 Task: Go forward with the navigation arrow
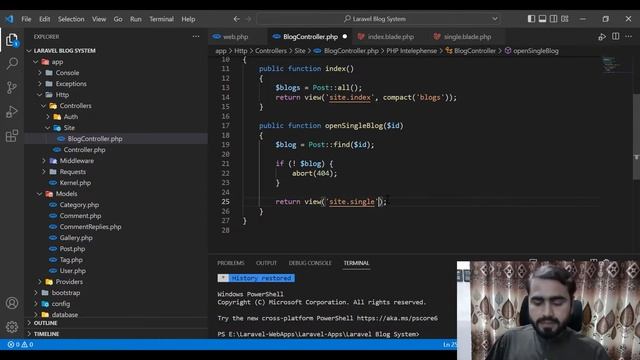point(248,19)
